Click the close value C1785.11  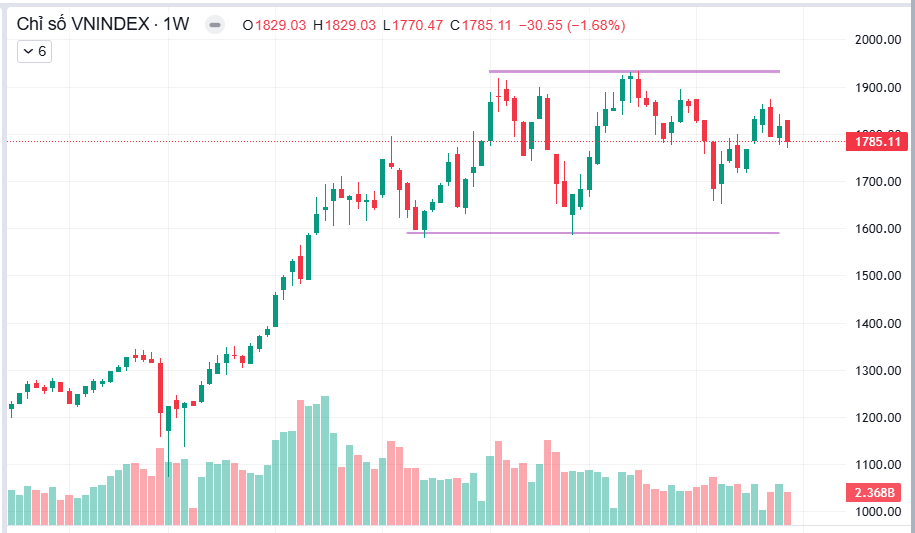(481, 25)
